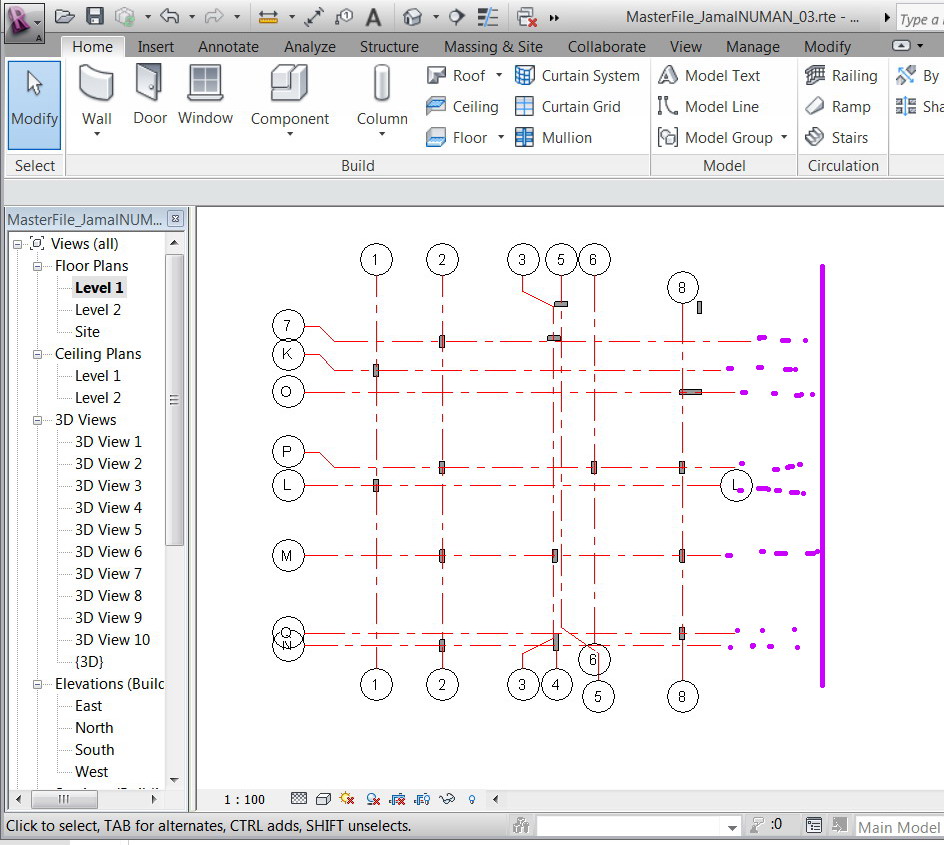Open the Massing & Site tab

click(x=493, y=46)
